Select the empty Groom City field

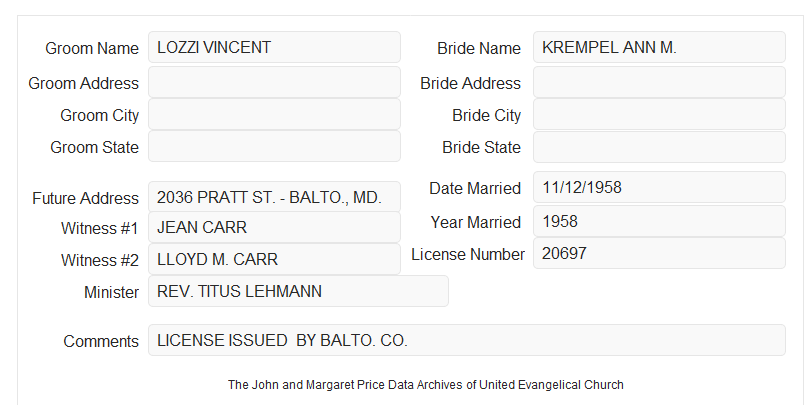tap(274, 114)
